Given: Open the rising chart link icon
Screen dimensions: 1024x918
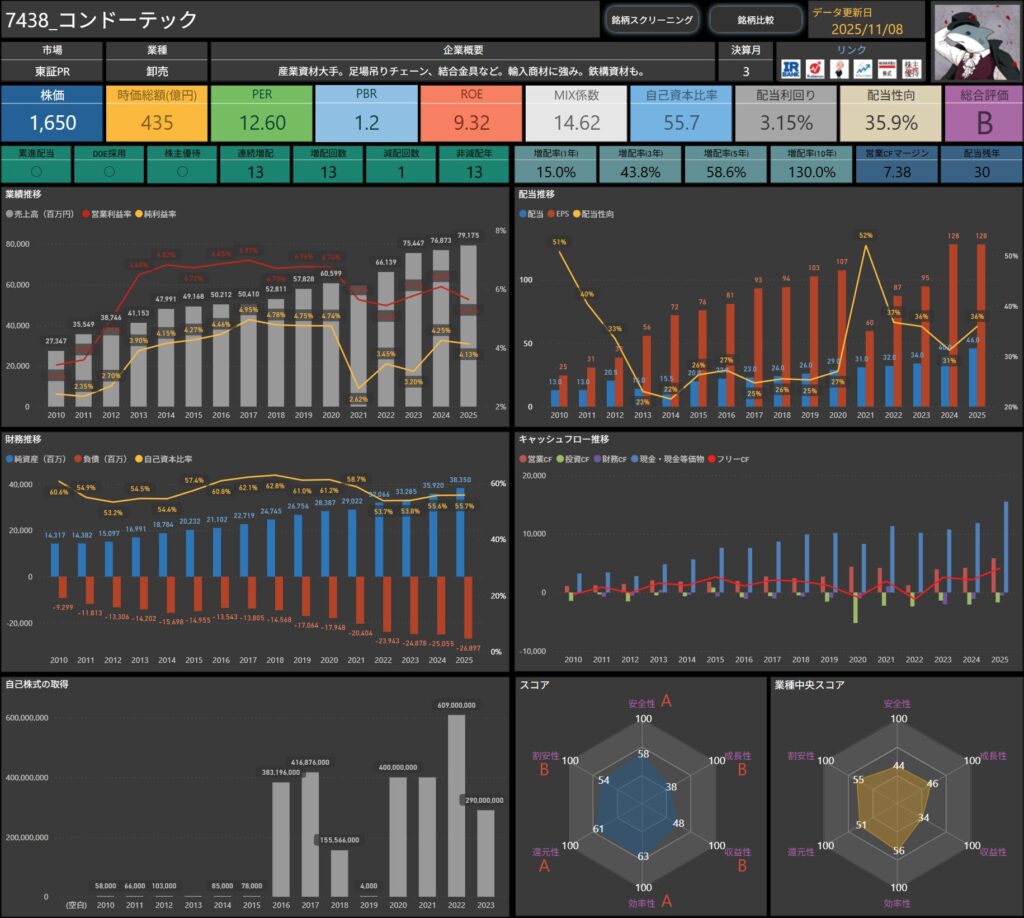Looking at the screenshot, I should [862, 68].
